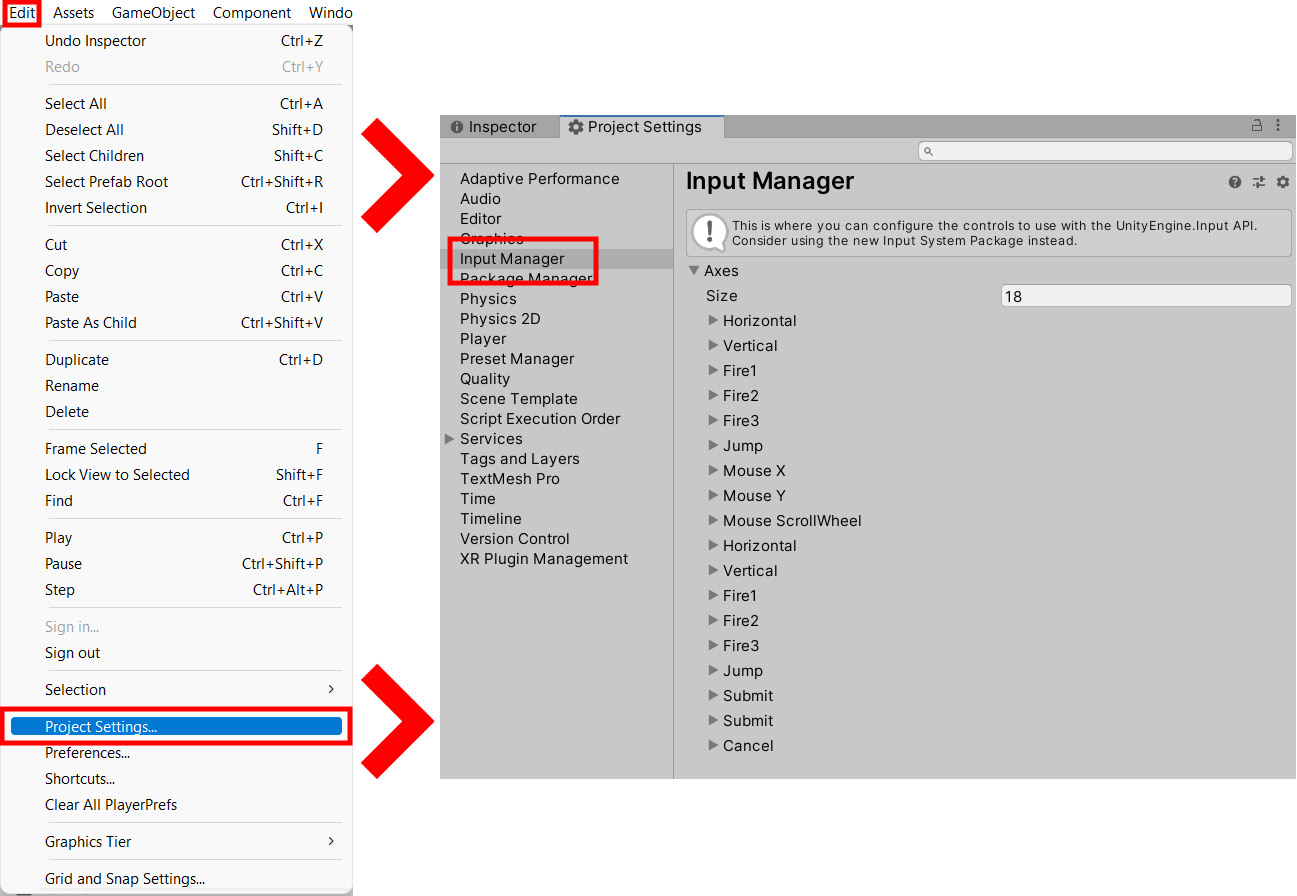
Task: Select the Project Settings tab
Action: coord(642,127)
